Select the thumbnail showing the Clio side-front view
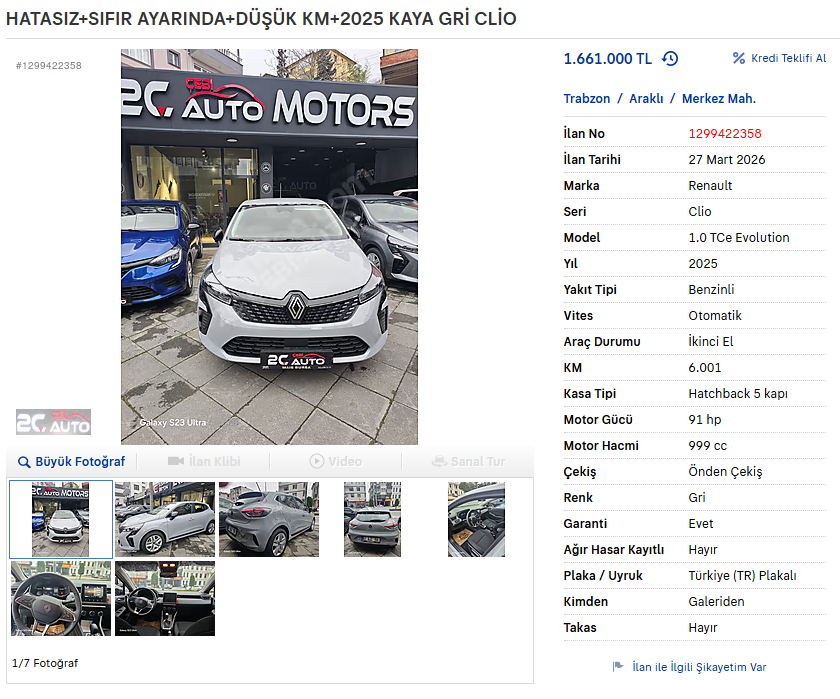Screen dimensions: 840x699 [x=165, y=519]
